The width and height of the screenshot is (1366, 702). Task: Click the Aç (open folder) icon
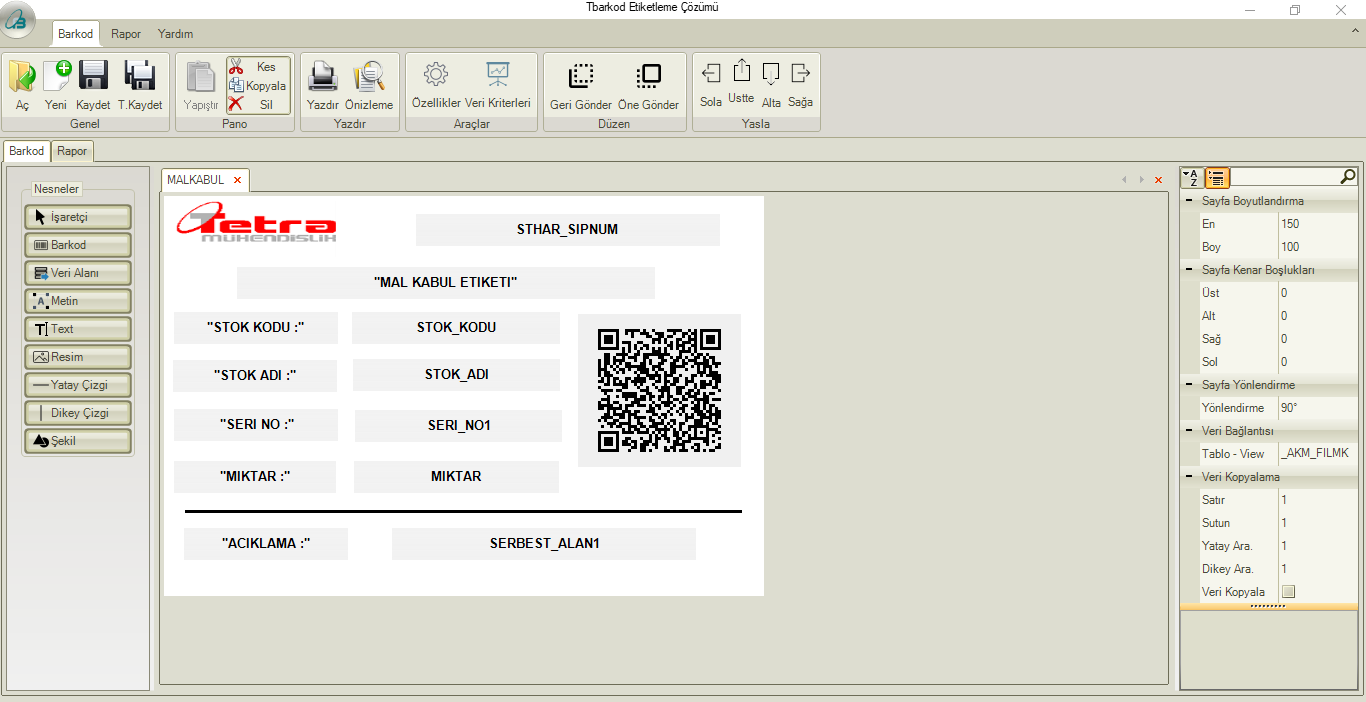click(22, 77)
